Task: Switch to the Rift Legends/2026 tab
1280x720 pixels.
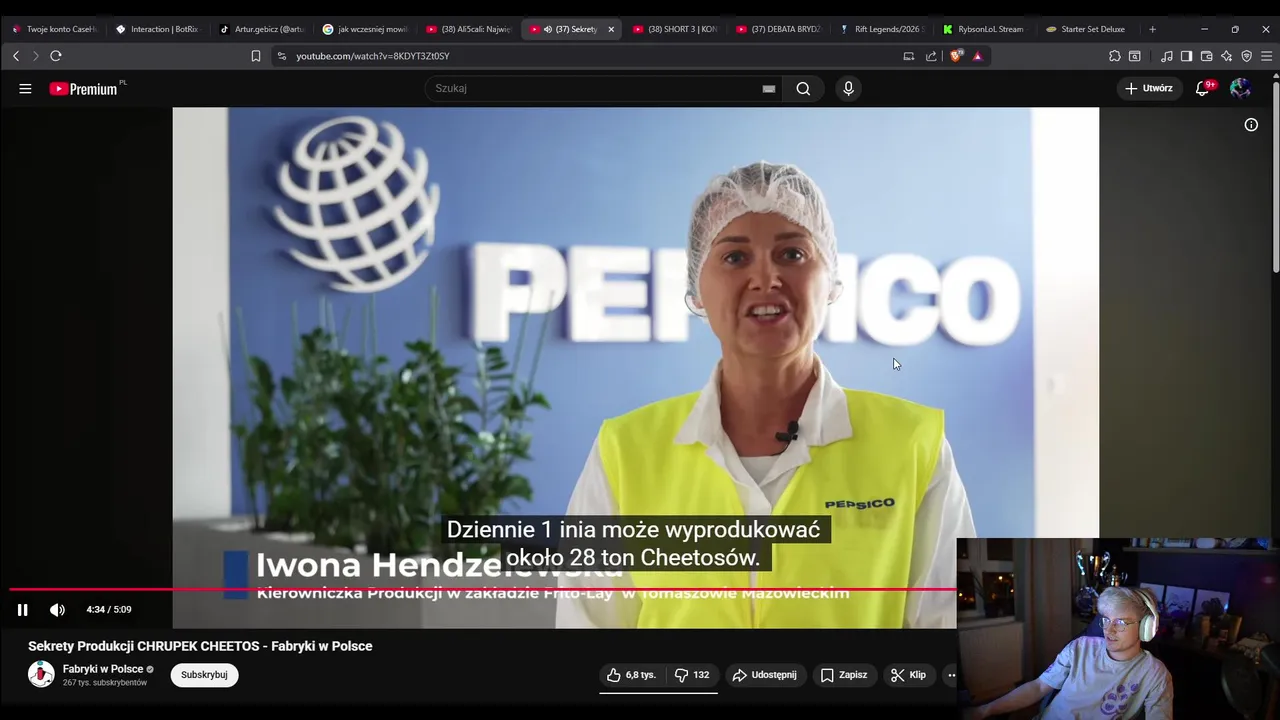Action: click(x=882, y=29)
